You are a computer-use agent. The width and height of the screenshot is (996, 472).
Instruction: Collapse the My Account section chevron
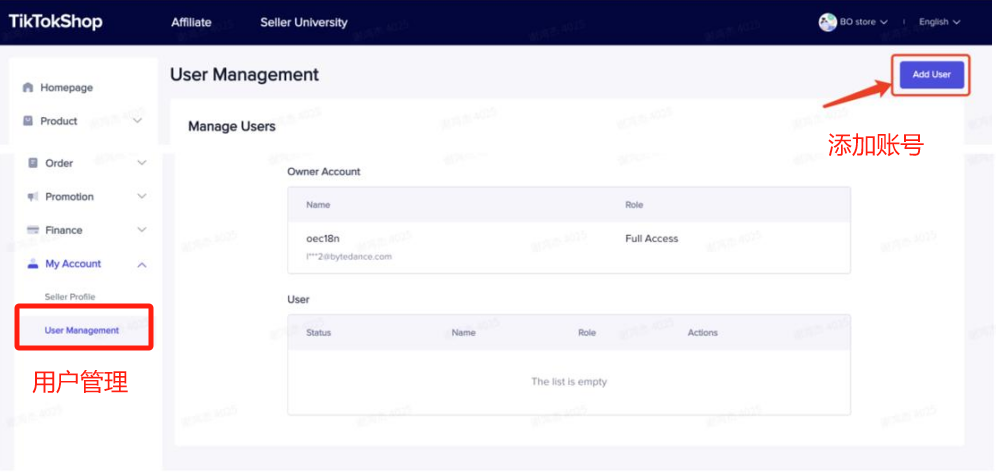coord(141,264)
